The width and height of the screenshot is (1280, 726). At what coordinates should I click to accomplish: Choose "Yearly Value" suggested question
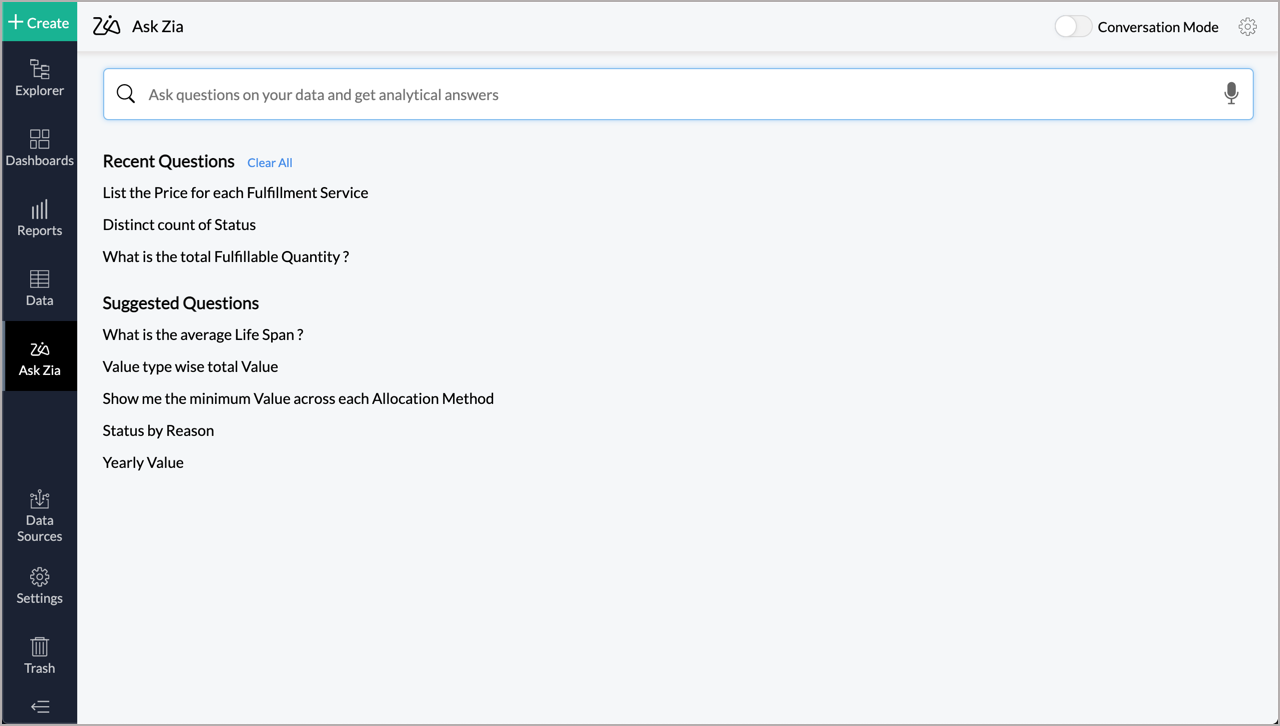pos(143,463)
